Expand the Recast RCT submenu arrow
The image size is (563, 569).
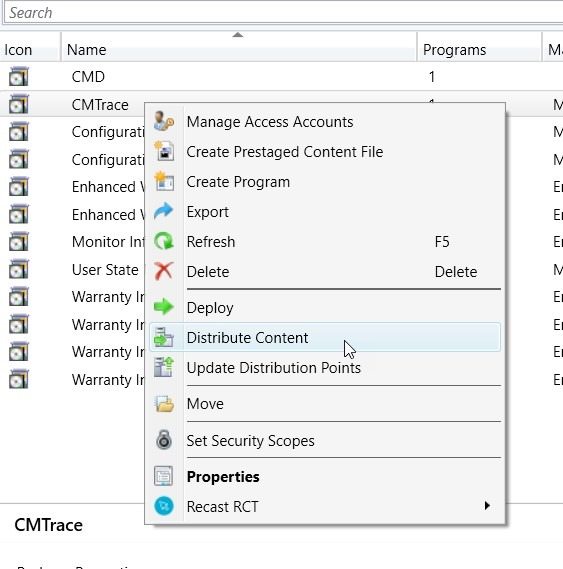coord(487,505)
